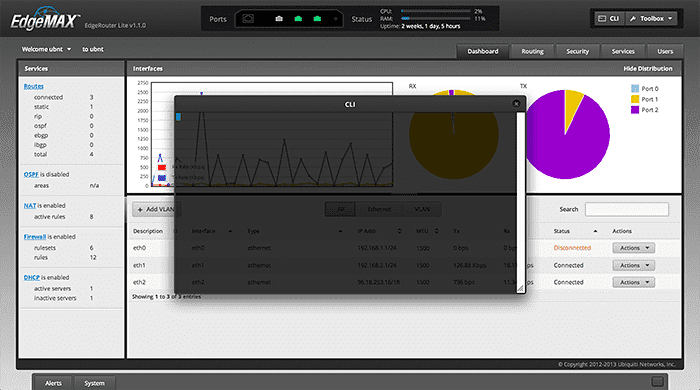Screen dimensions: 700x390
Task: Select the VLAN filter toggle
Action: [x=422, y=209]
